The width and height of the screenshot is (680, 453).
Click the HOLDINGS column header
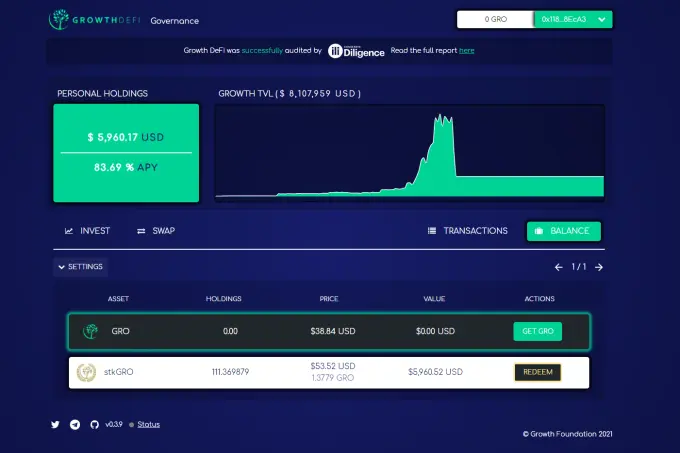click(x=224, y=299)
